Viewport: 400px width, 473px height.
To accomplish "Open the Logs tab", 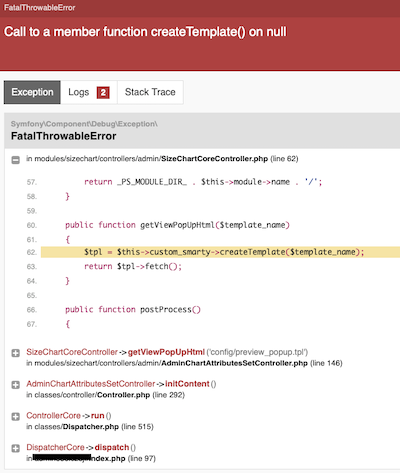I will [89, 92].
